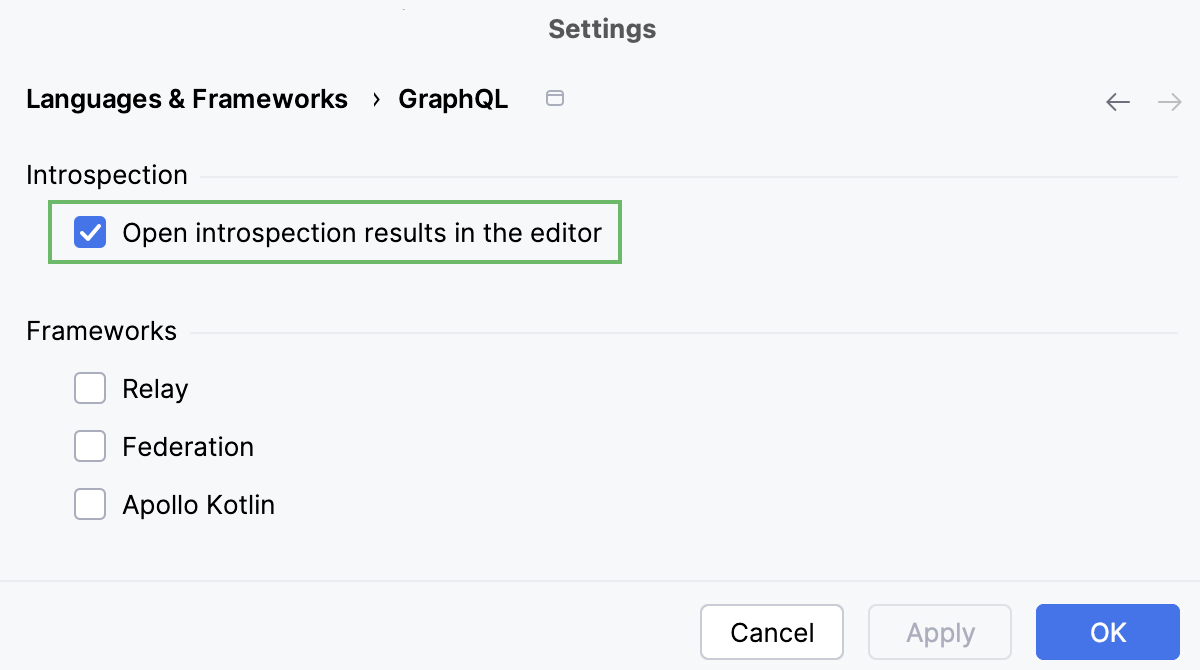This screenshot has width=1200, height=670.
Task: Click the 'Open introspection results in the editor' label
Action: point(362,233)
